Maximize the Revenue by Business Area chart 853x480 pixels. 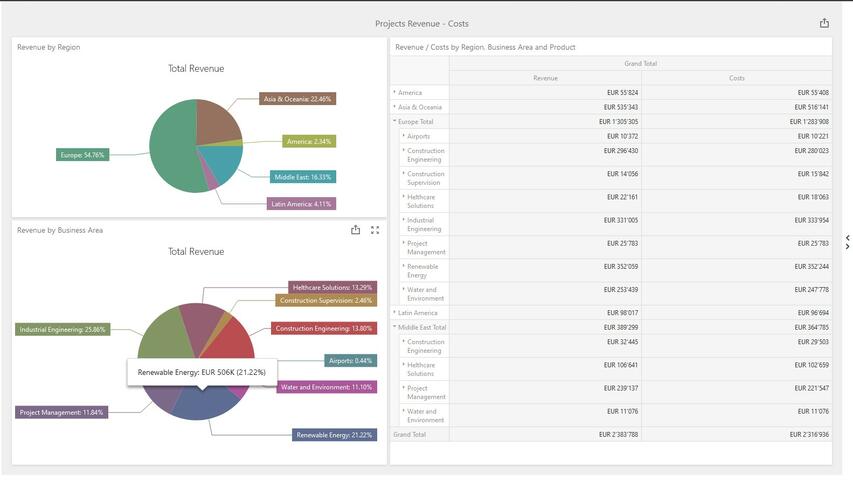375,230
